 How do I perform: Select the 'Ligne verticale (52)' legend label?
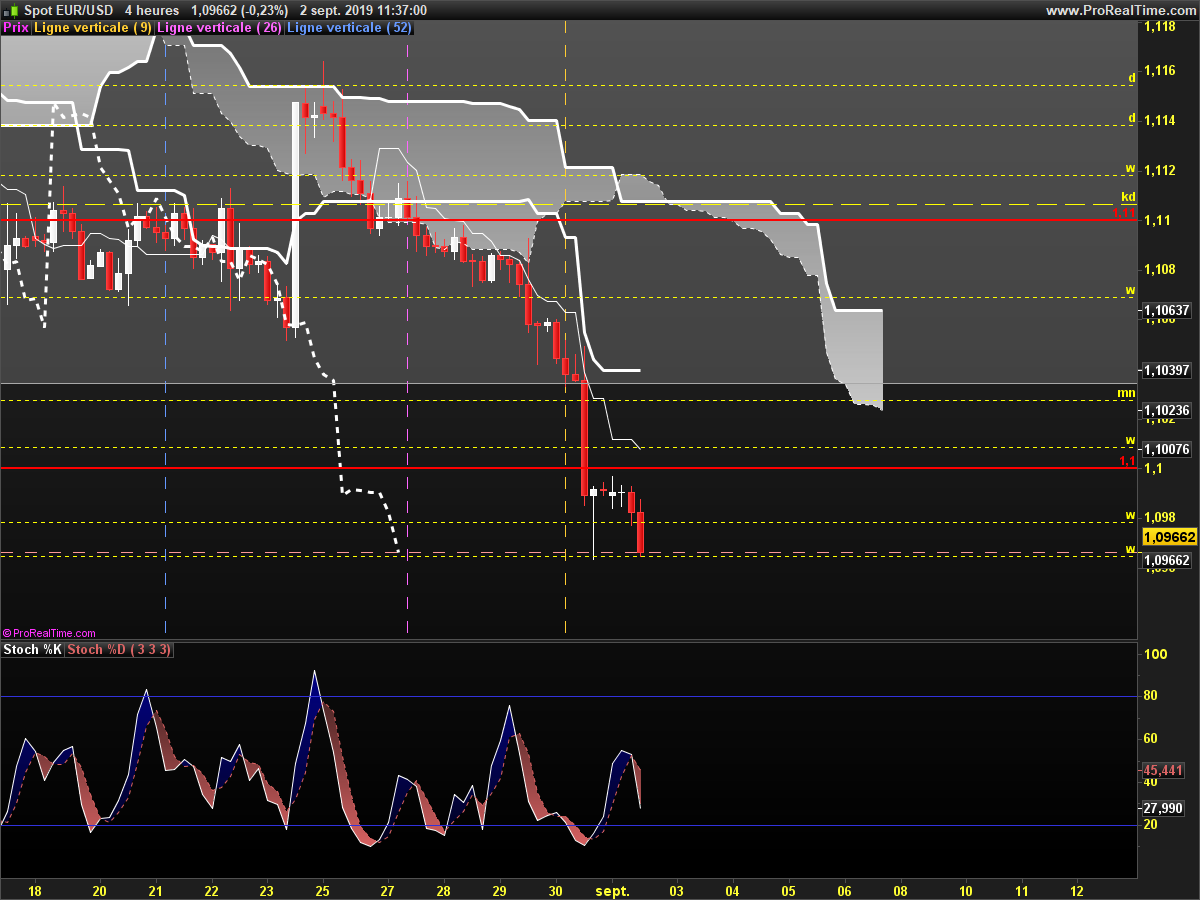[x=349, y=27]
